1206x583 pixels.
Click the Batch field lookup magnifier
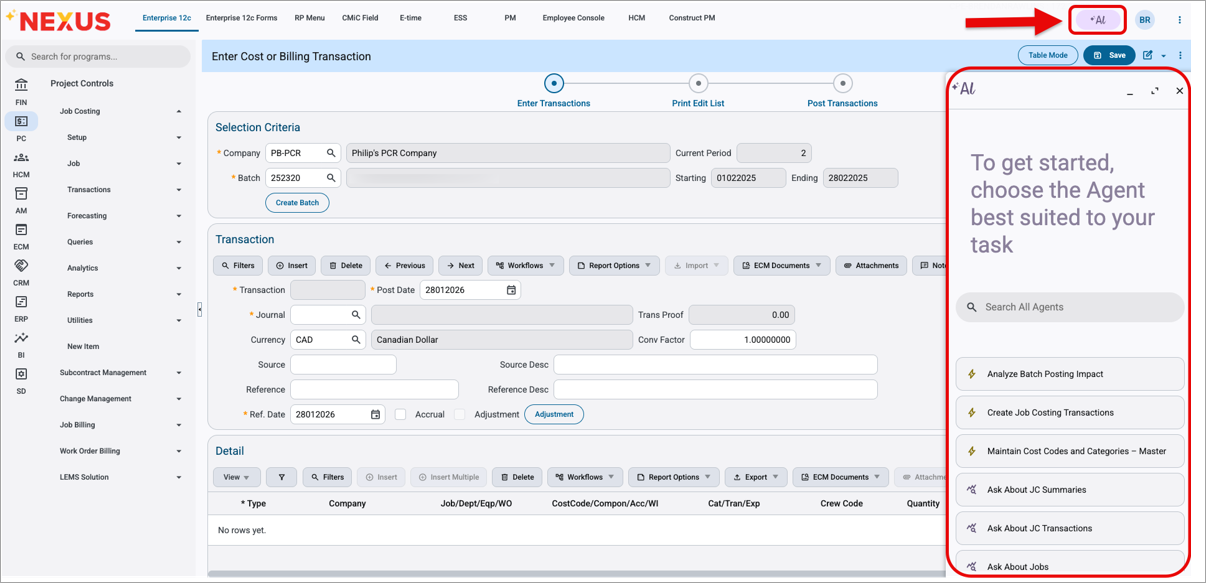(x=331, y=178)
